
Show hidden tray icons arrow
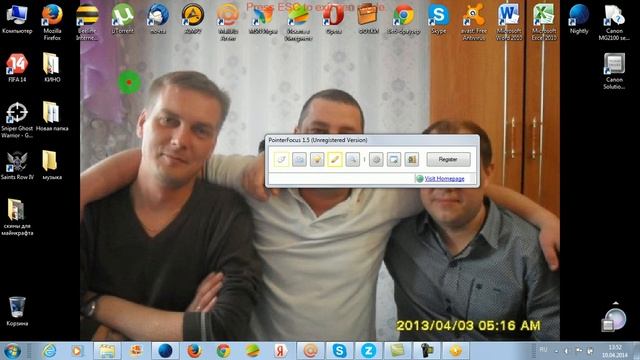556,351
